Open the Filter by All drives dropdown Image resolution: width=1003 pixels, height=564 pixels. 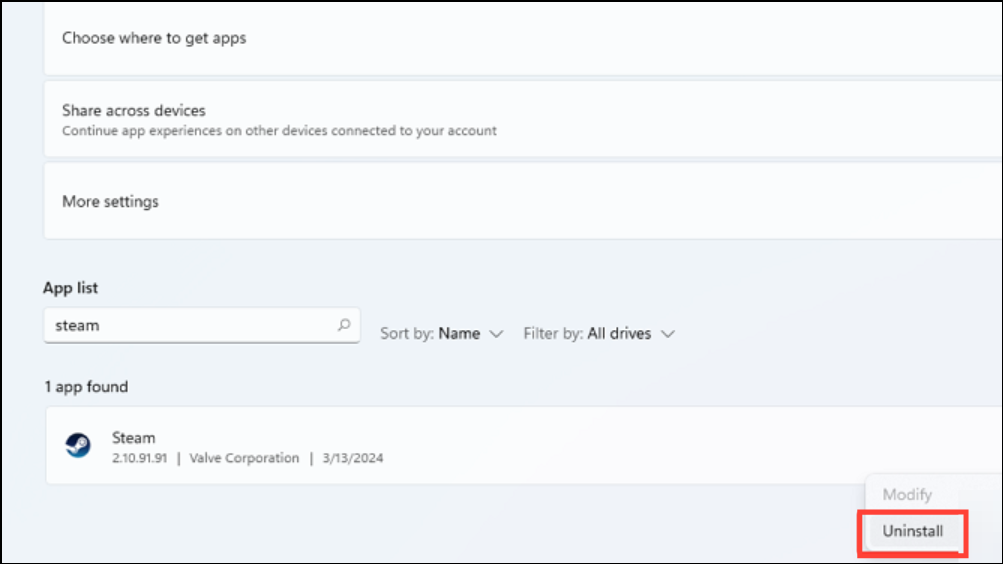(599, 333)
